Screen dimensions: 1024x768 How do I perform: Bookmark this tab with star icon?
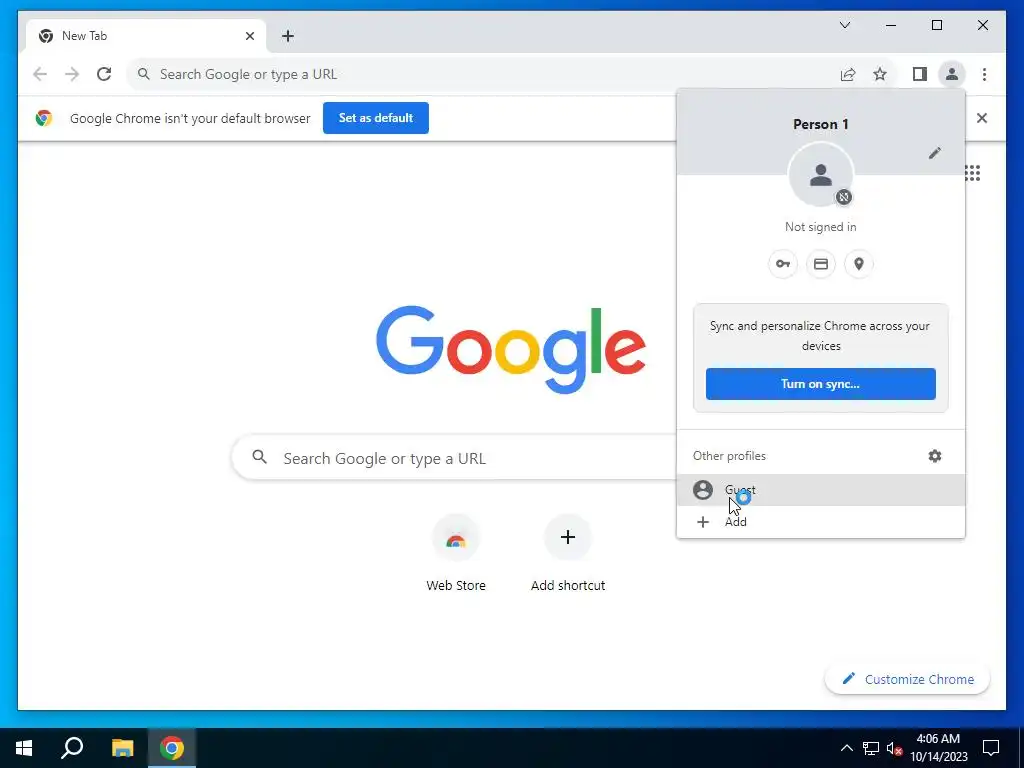pyautogui.click(x=880, y=74)
